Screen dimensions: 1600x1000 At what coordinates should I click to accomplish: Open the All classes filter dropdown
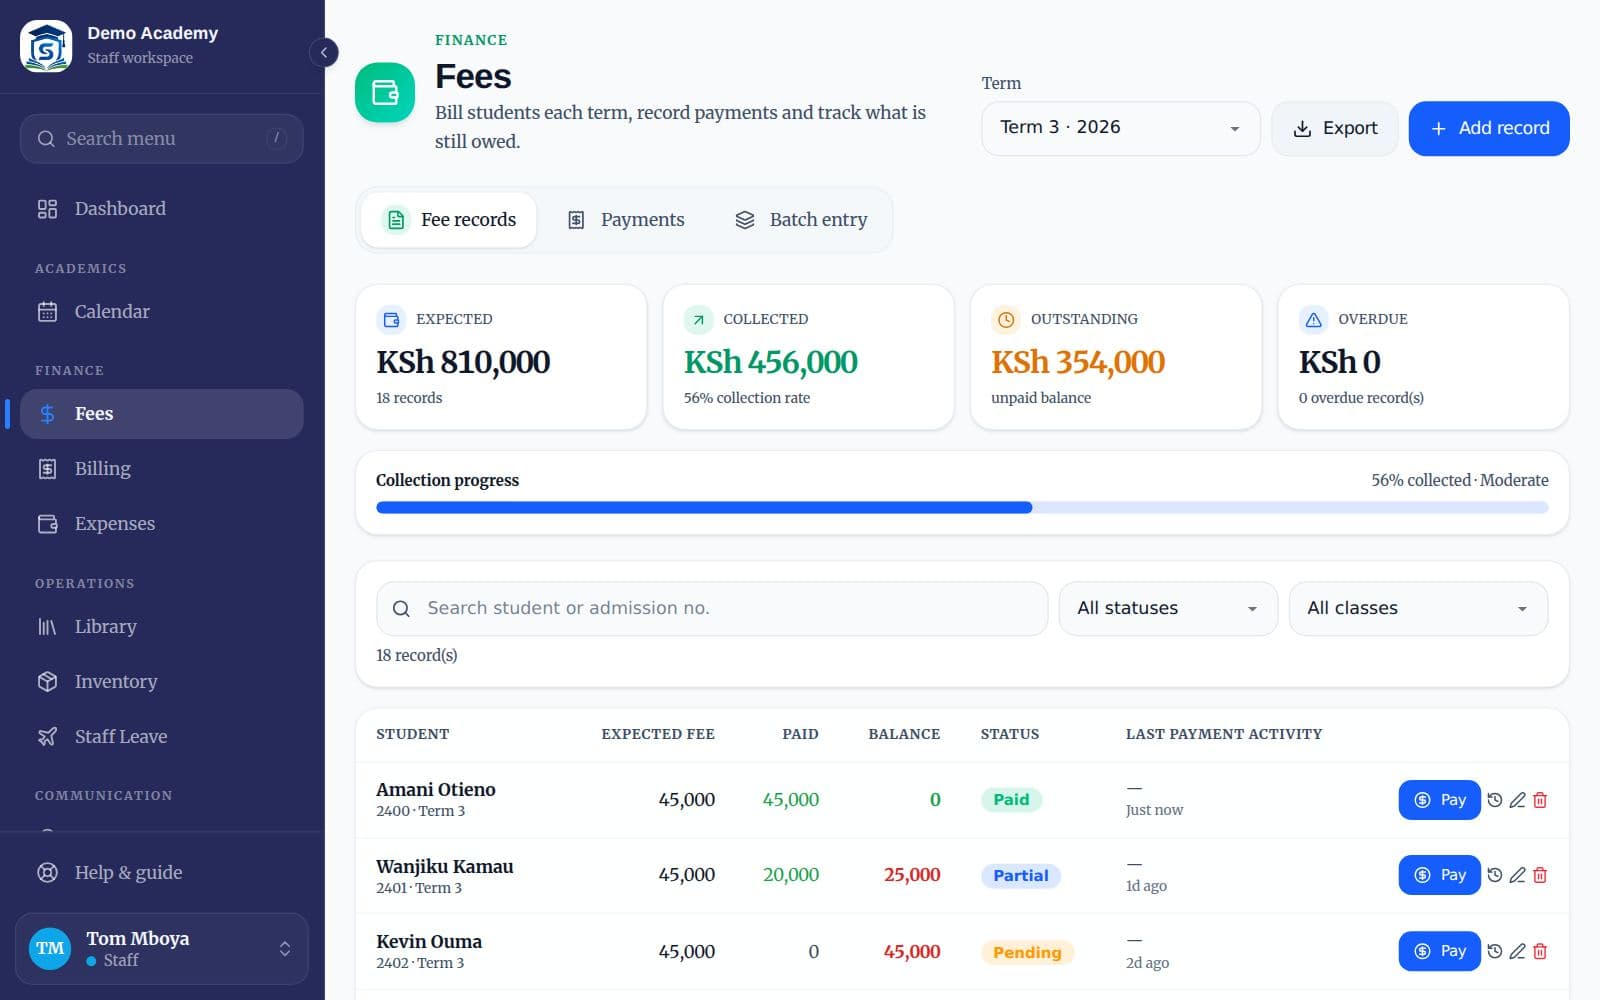1418,608
